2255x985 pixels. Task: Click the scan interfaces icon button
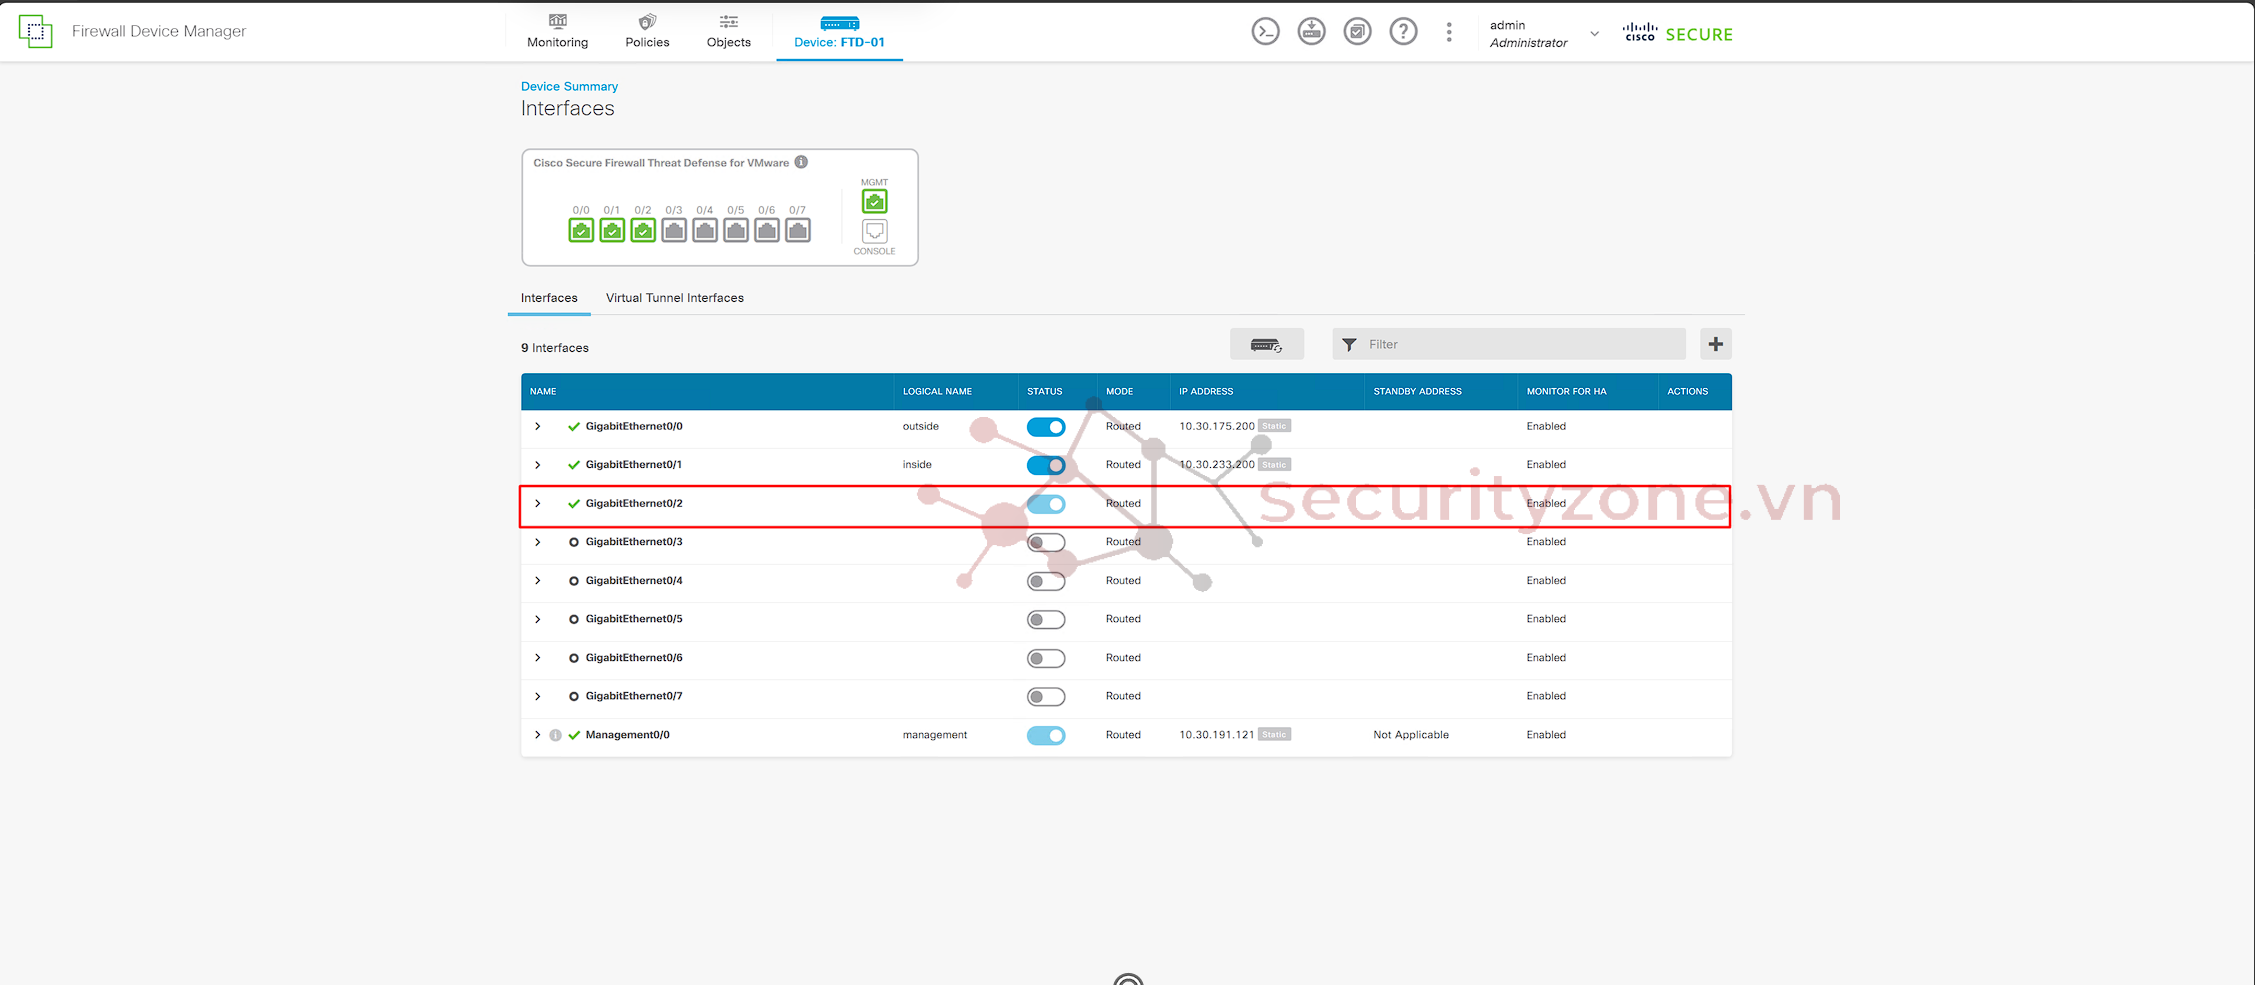point(1266,345)
